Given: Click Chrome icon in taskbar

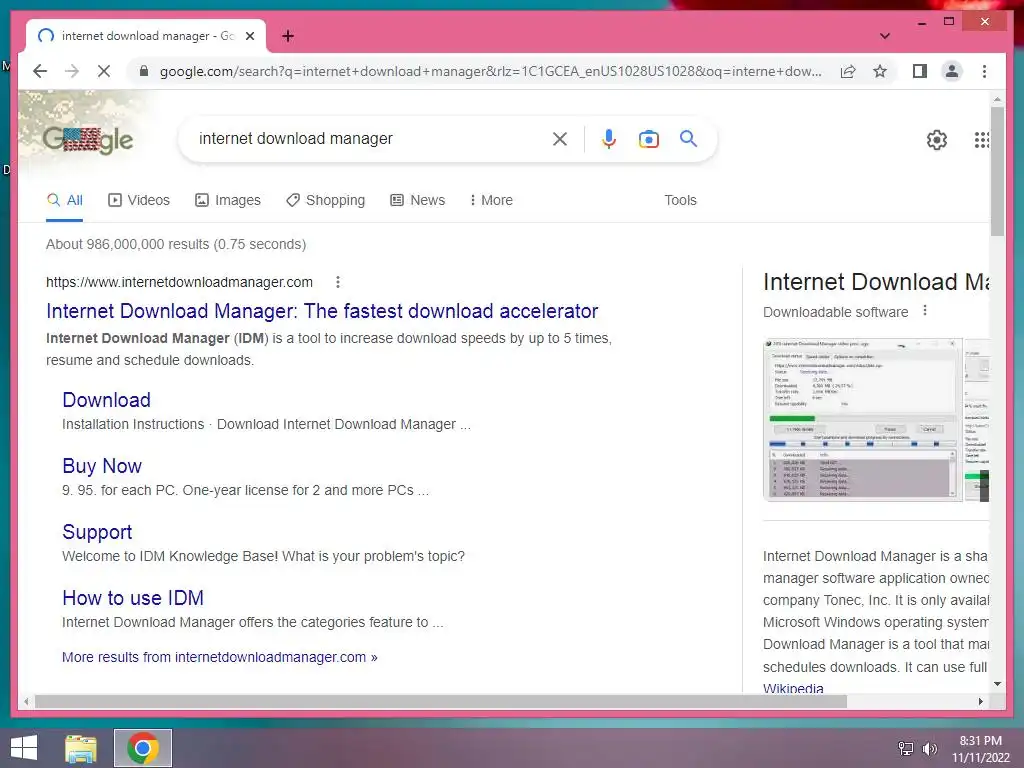Looking at the screenshot, I should pyautogui.click(x=143, y=748).
